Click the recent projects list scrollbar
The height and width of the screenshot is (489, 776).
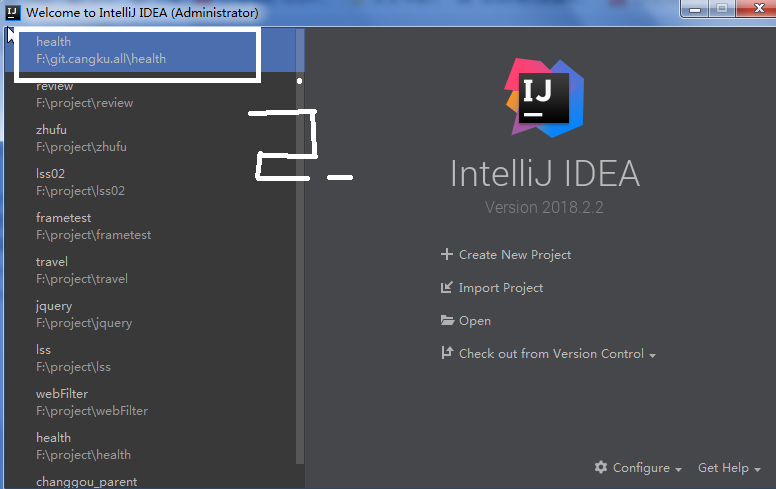pyautogui.click(x=300, y=245)
